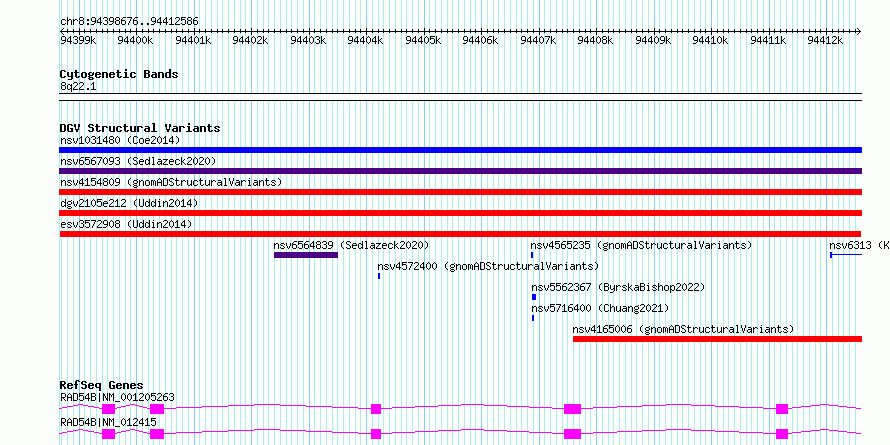Click the red nsv4154809 variant bar
The image size is (890, 445).
pyautogui.click(x=460, y=192)
